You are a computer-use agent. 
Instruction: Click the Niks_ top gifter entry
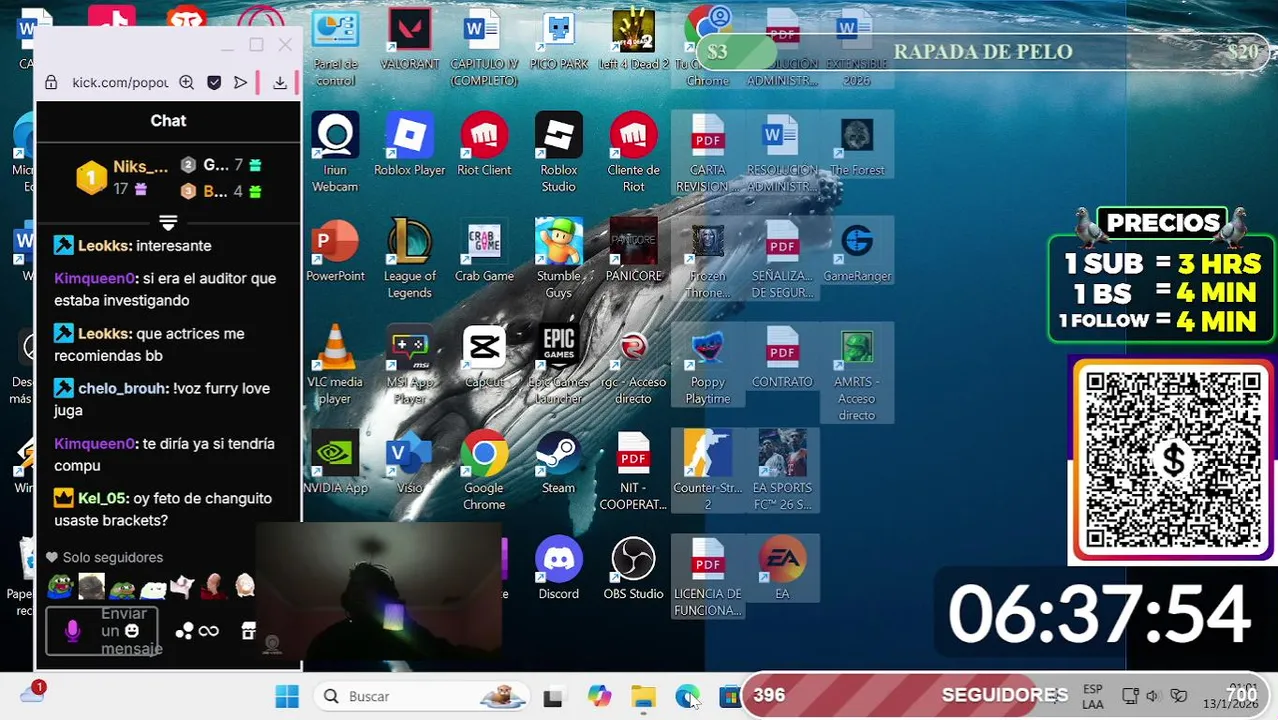click(123, 177)
